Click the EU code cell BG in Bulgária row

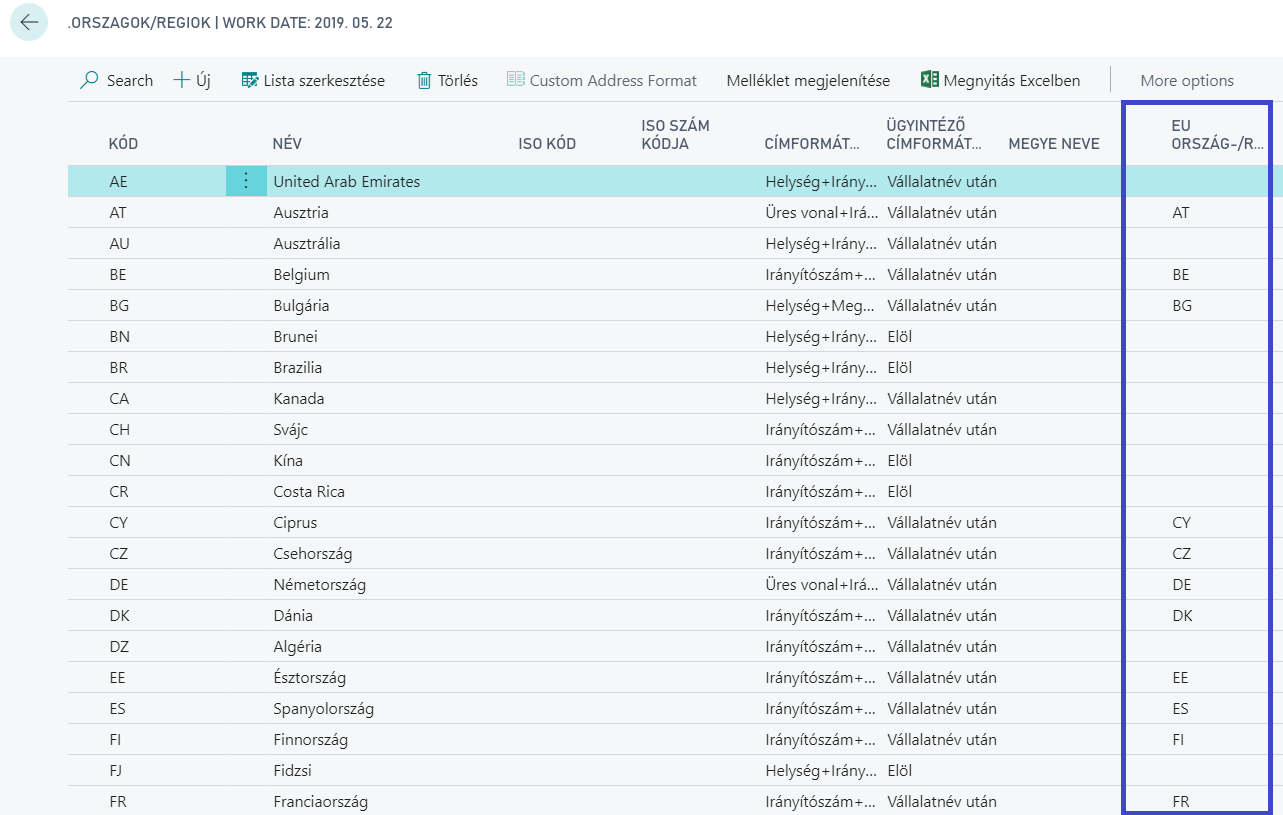[1182, 306]
